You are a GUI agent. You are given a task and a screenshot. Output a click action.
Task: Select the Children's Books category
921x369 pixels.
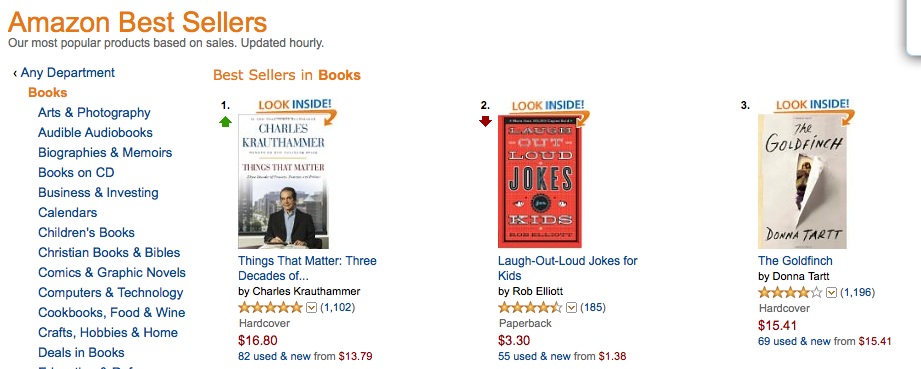[x=86, y=233]
